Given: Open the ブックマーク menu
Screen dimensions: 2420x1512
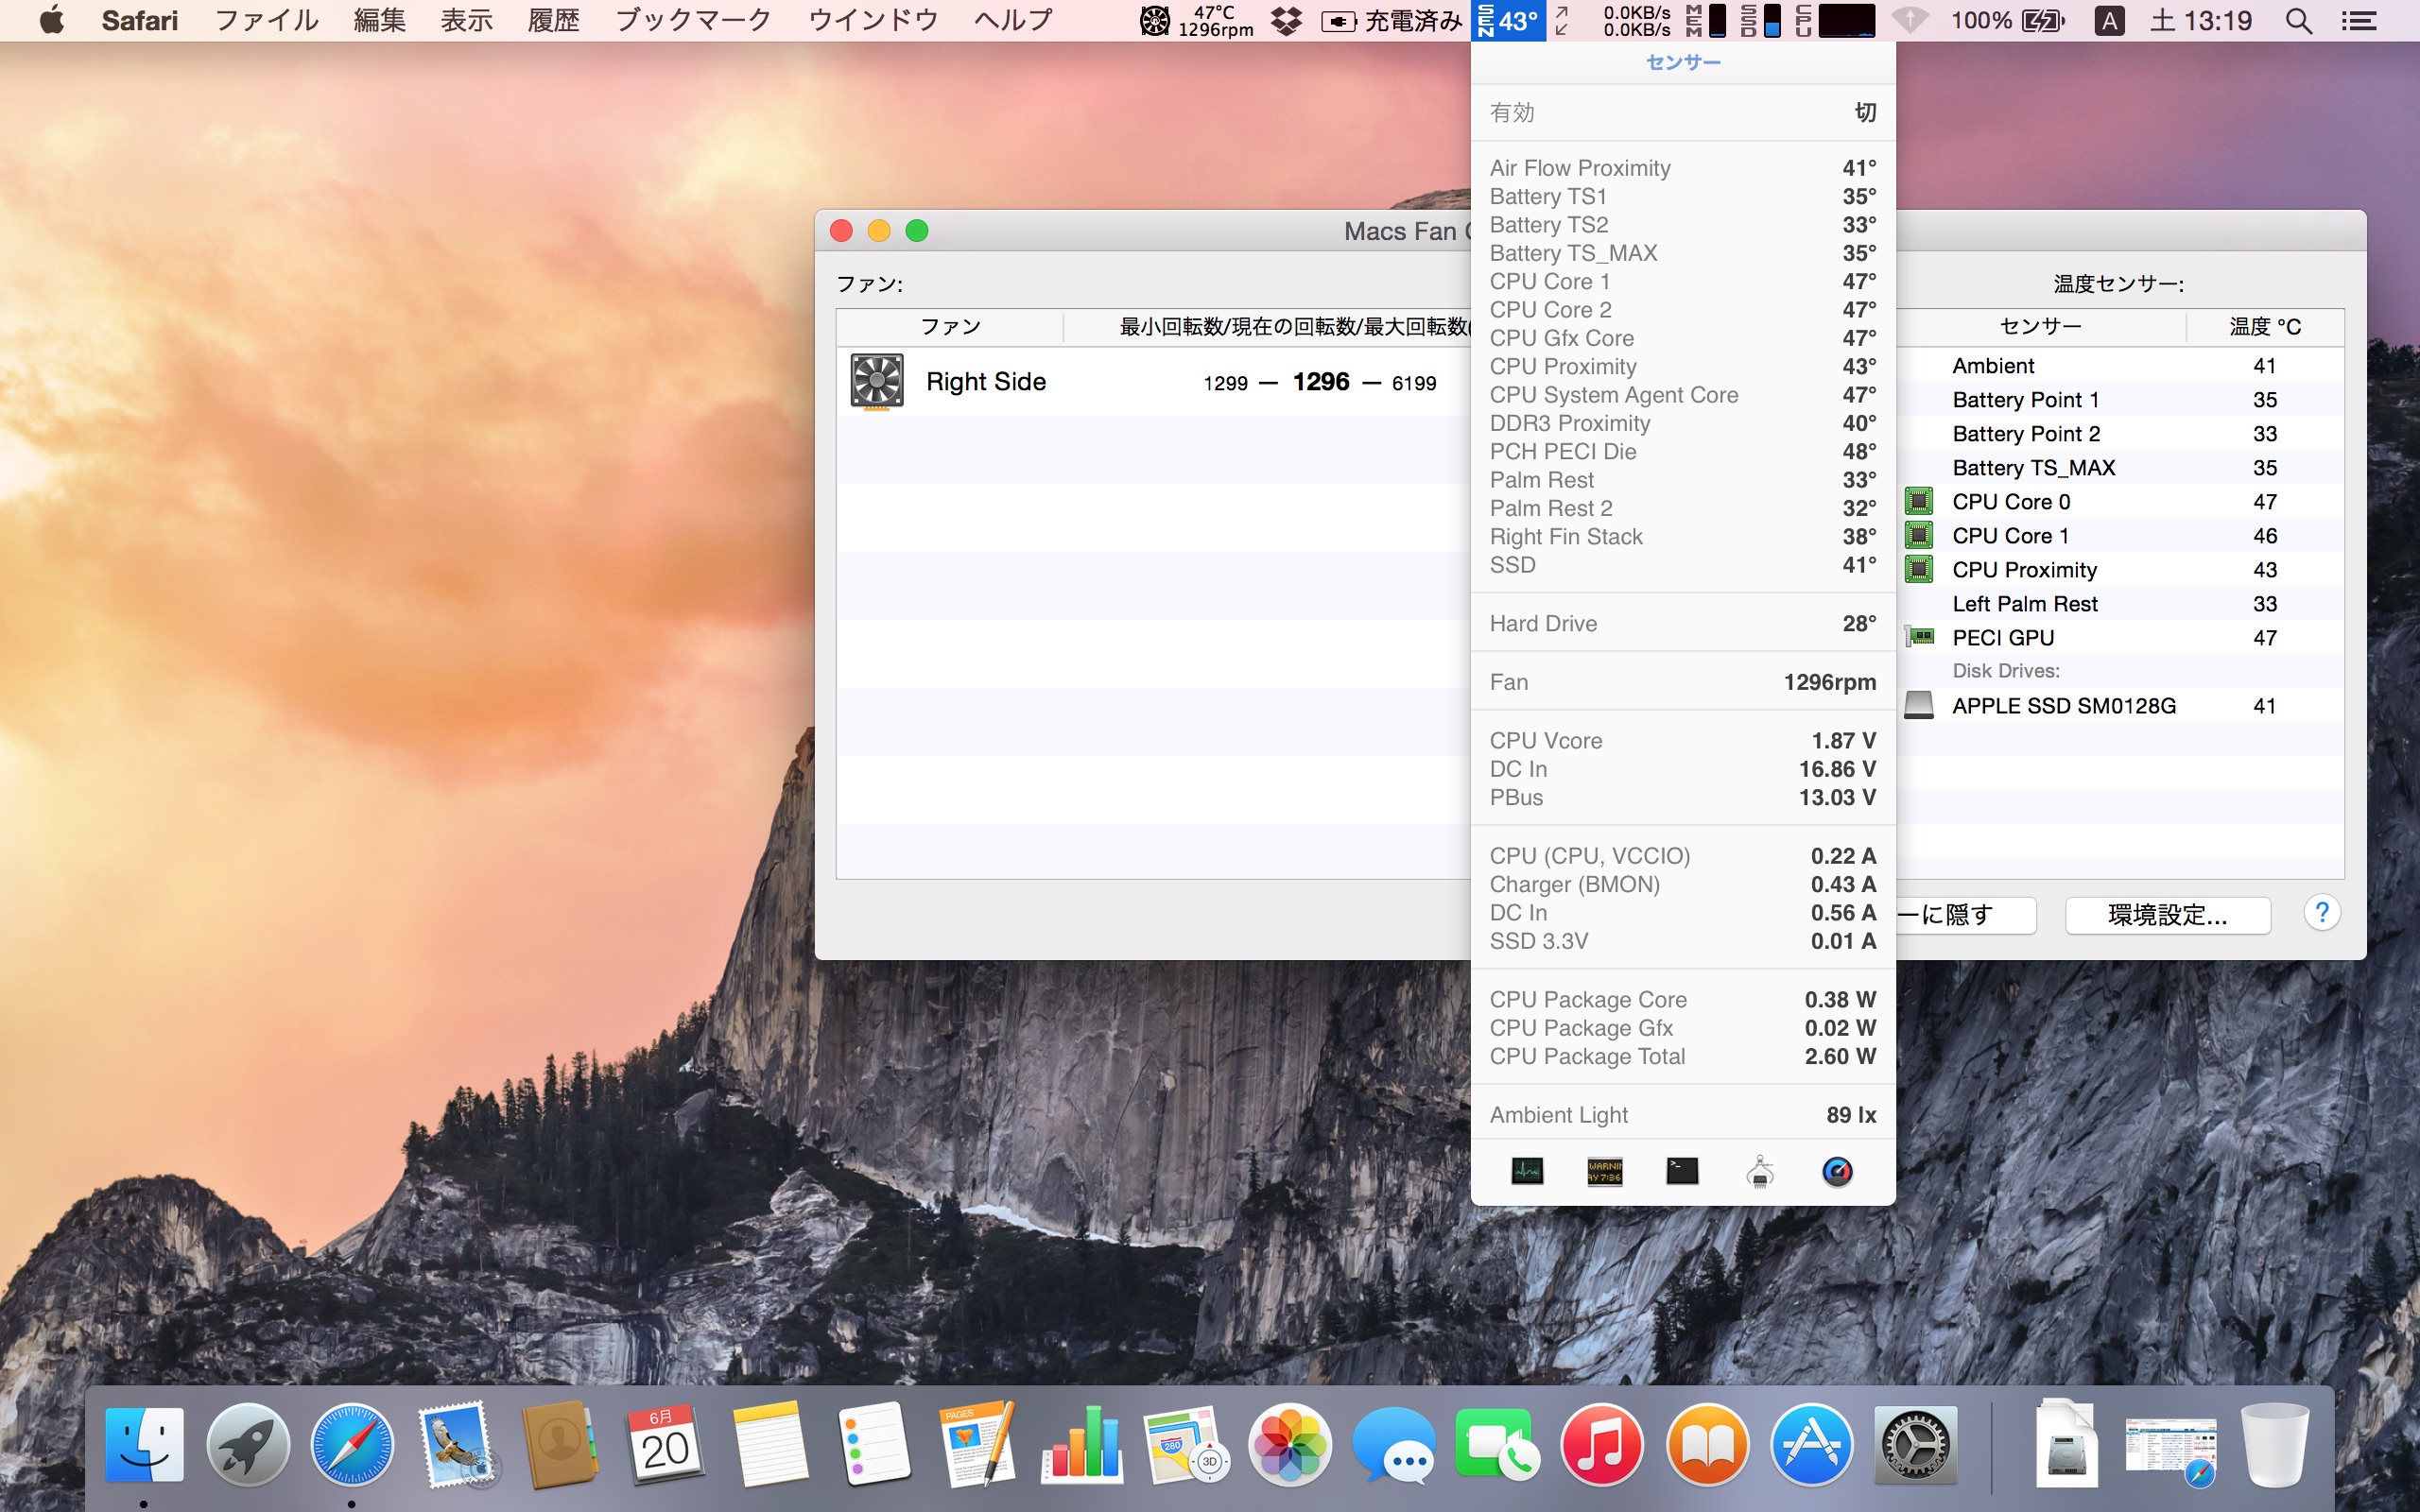Looking at the screenshot, I should pyautogui.click(x=693, y=20).
